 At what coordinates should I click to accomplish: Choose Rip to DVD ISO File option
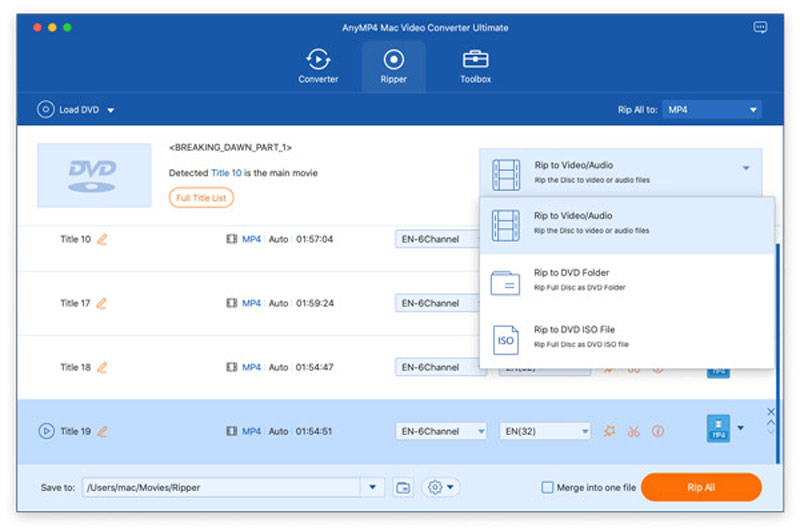point(627,338)
